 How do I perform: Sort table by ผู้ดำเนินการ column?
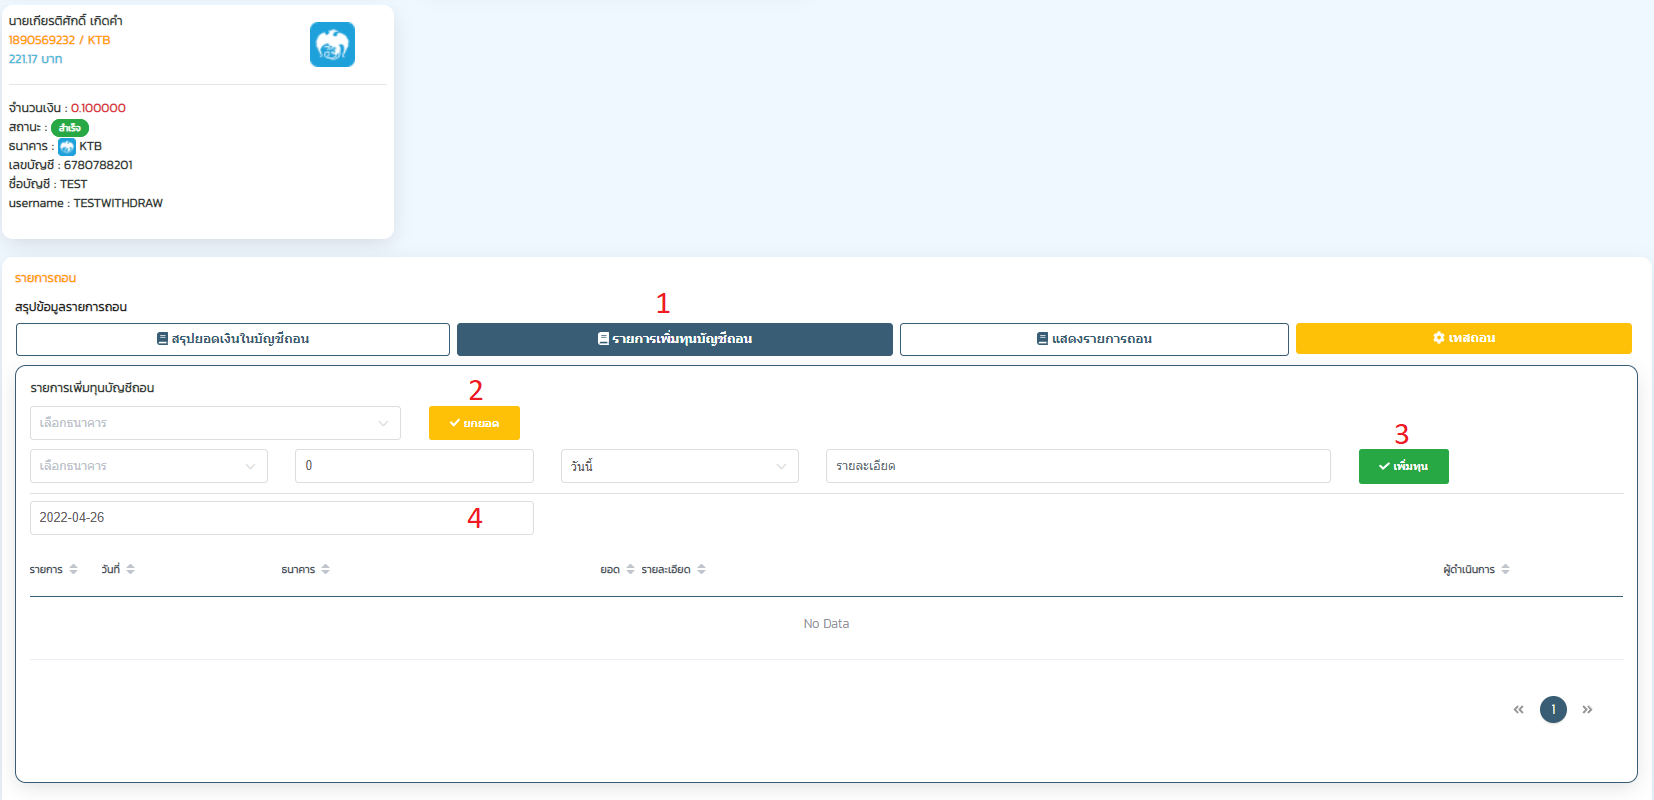(x=1505, y=570)
